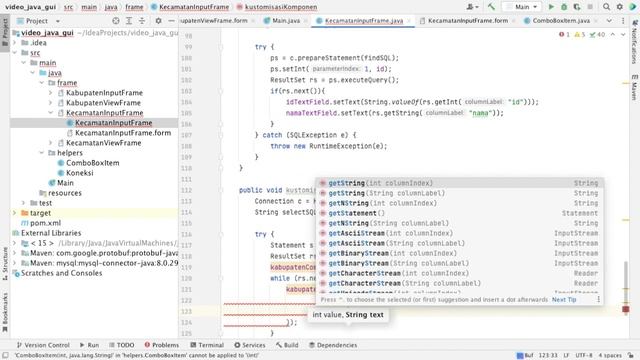This screenshot has height=360, width=640.
Task: Open IDE settings gear in top toolbar
Action: (x=620, y=7)
